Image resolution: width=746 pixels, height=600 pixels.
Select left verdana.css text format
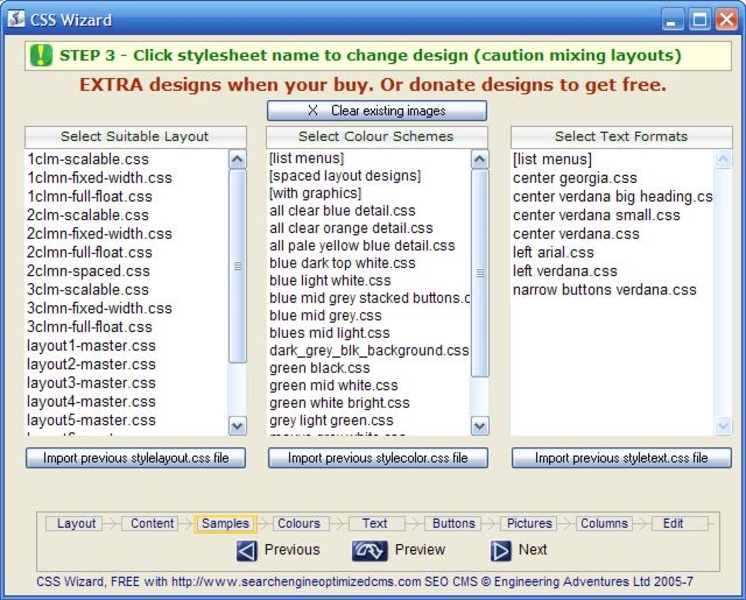[565, 271]
